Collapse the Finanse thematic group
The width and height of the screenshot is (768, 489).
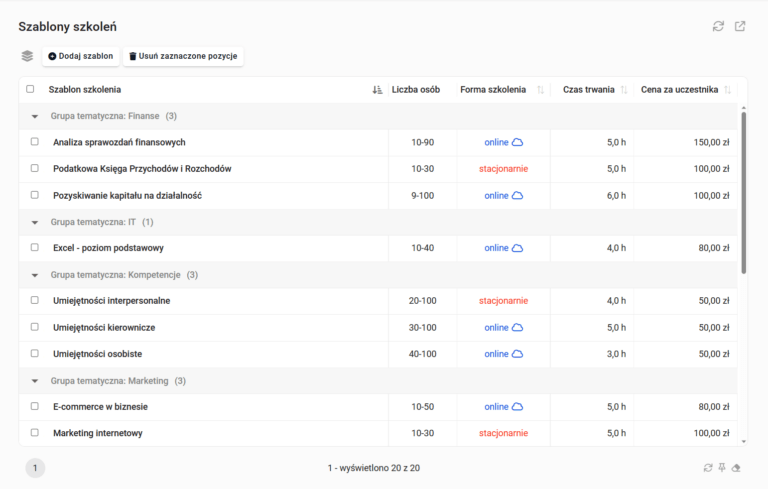pos(35,116)
